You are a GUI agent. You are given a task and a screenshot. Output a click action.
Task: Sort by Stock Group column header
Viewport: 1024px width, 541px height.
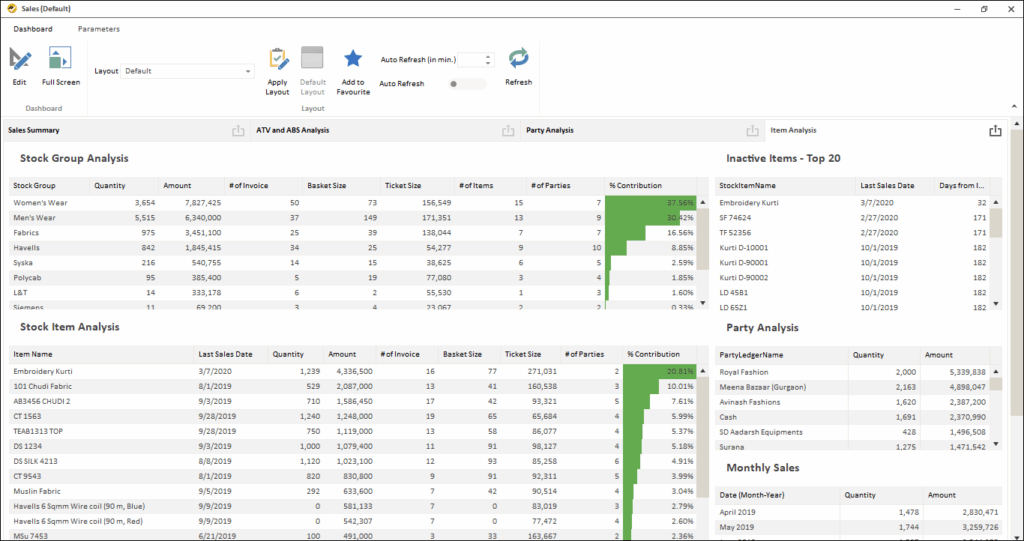point(35,185)
